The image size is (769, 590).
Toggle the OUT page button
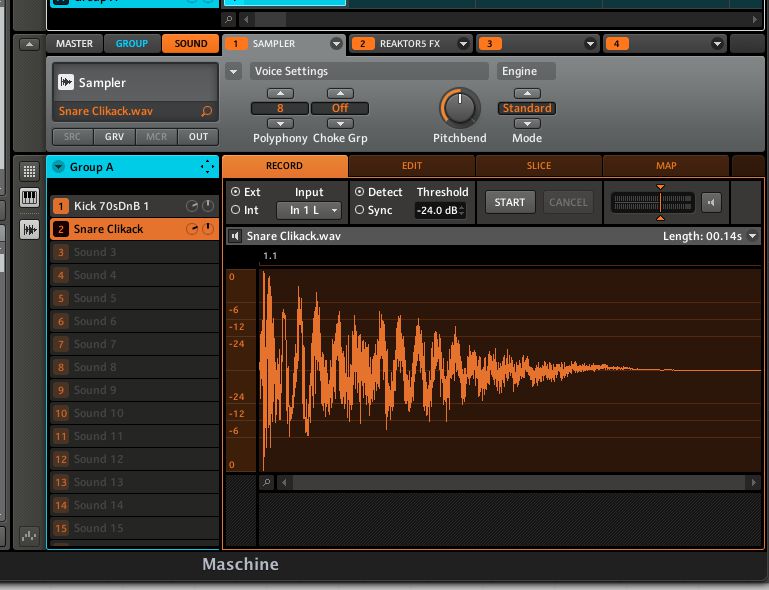tap(198, 137)
